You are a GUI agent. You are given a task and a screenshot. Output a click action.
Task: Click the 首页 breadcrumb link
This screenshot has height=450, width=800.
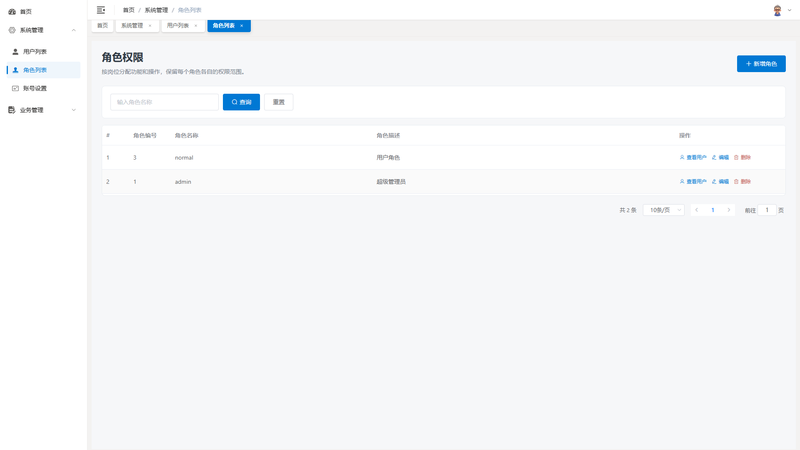pos(129,10)
